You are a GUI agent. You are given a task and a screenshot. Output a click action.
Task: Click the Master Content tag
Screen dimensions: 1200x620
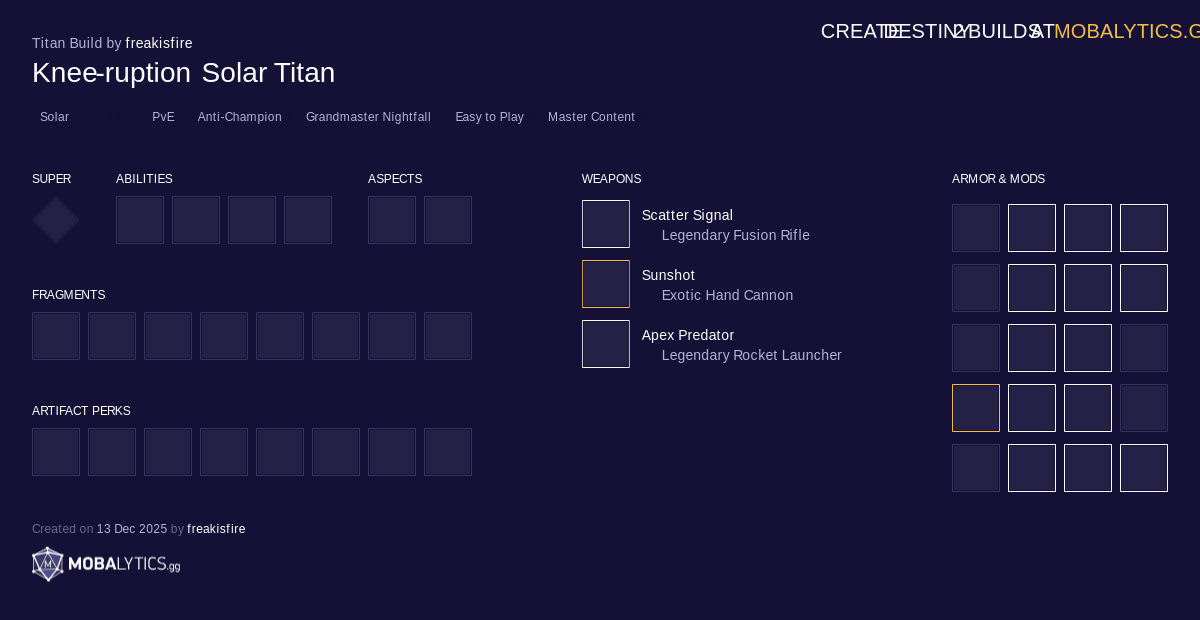[591, 117]
